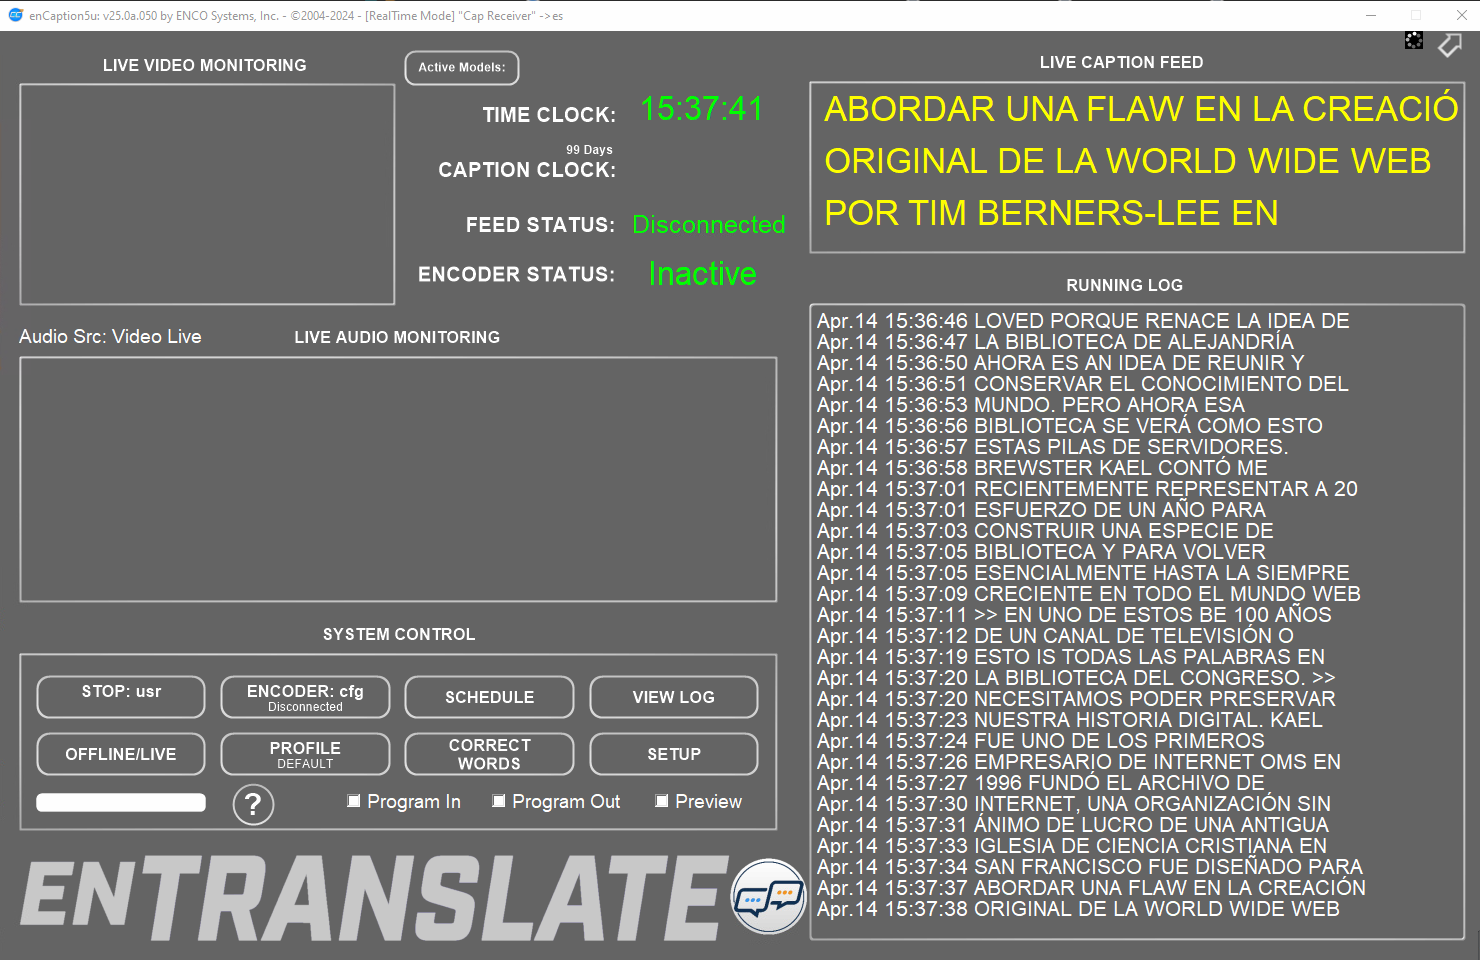Select log row 'LA BIBLIOTECA DE ALEJANDRÍA'
Viewport: 1480px width, 960px height.
click(x=1055, y=342)
